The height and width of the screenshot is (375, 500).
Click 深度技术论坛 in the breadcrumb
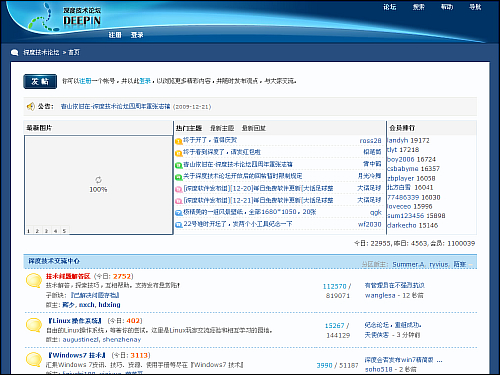pyautogui.click(x=41, y=52)
